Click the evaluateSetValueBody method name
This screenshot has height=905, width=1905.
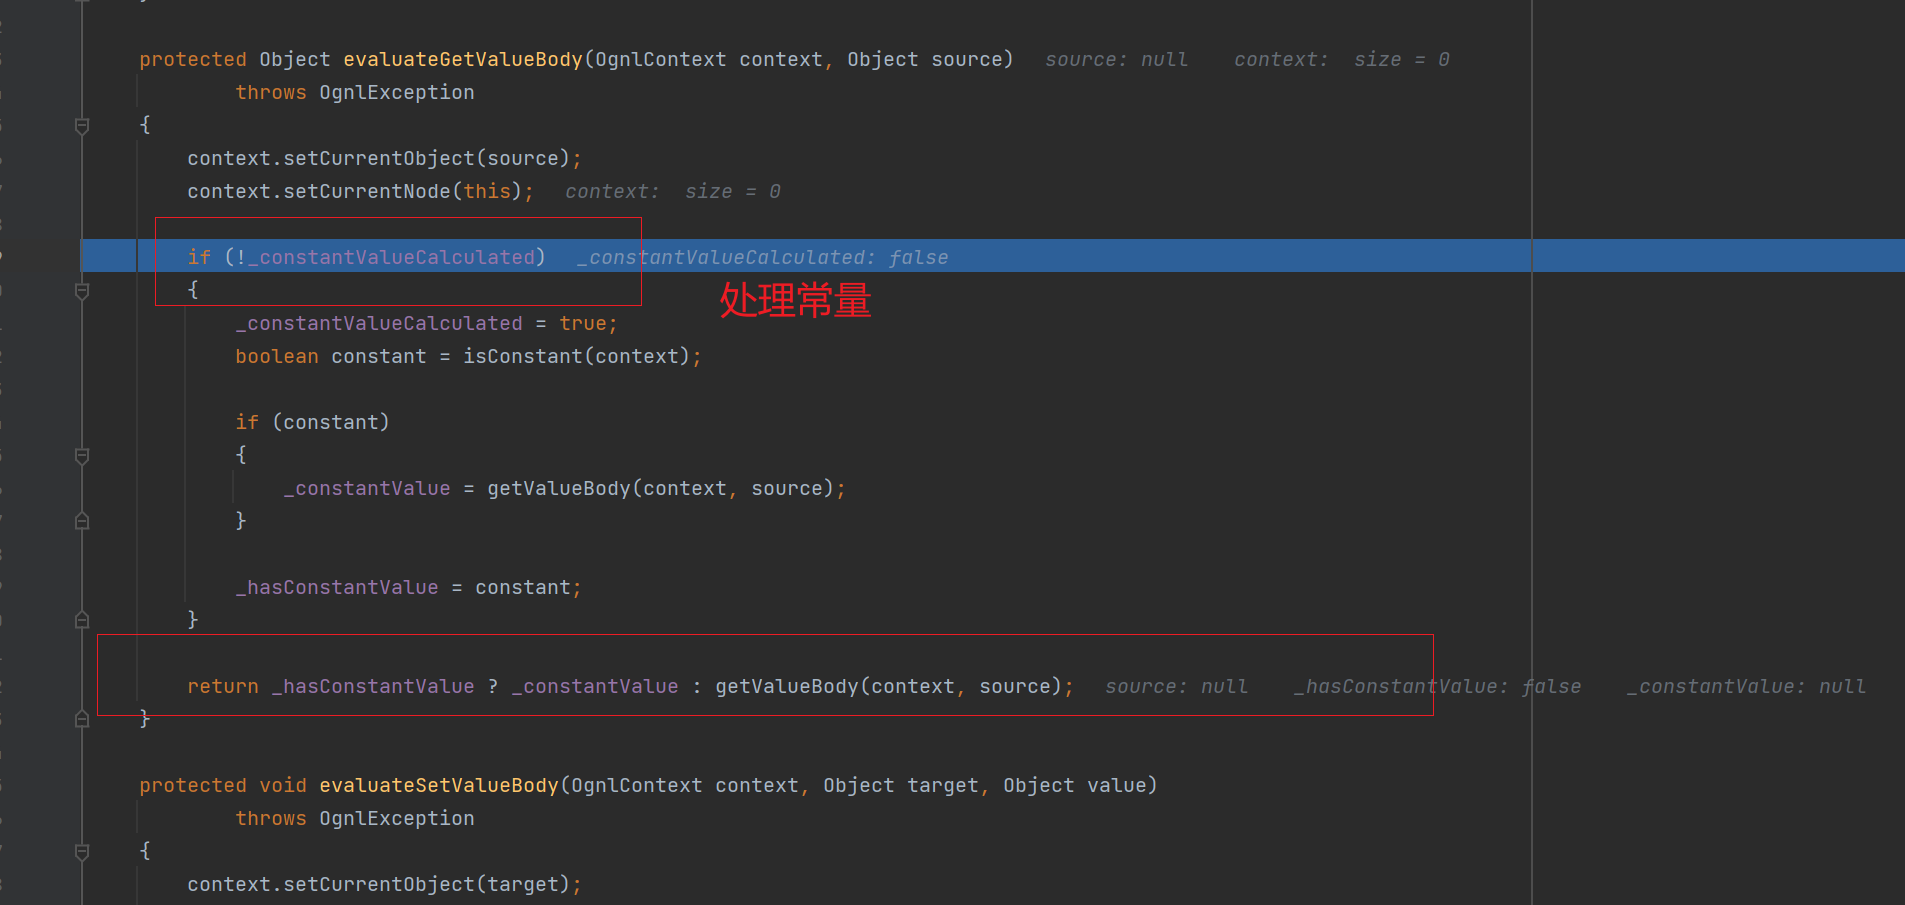click(x=439, y=786)
